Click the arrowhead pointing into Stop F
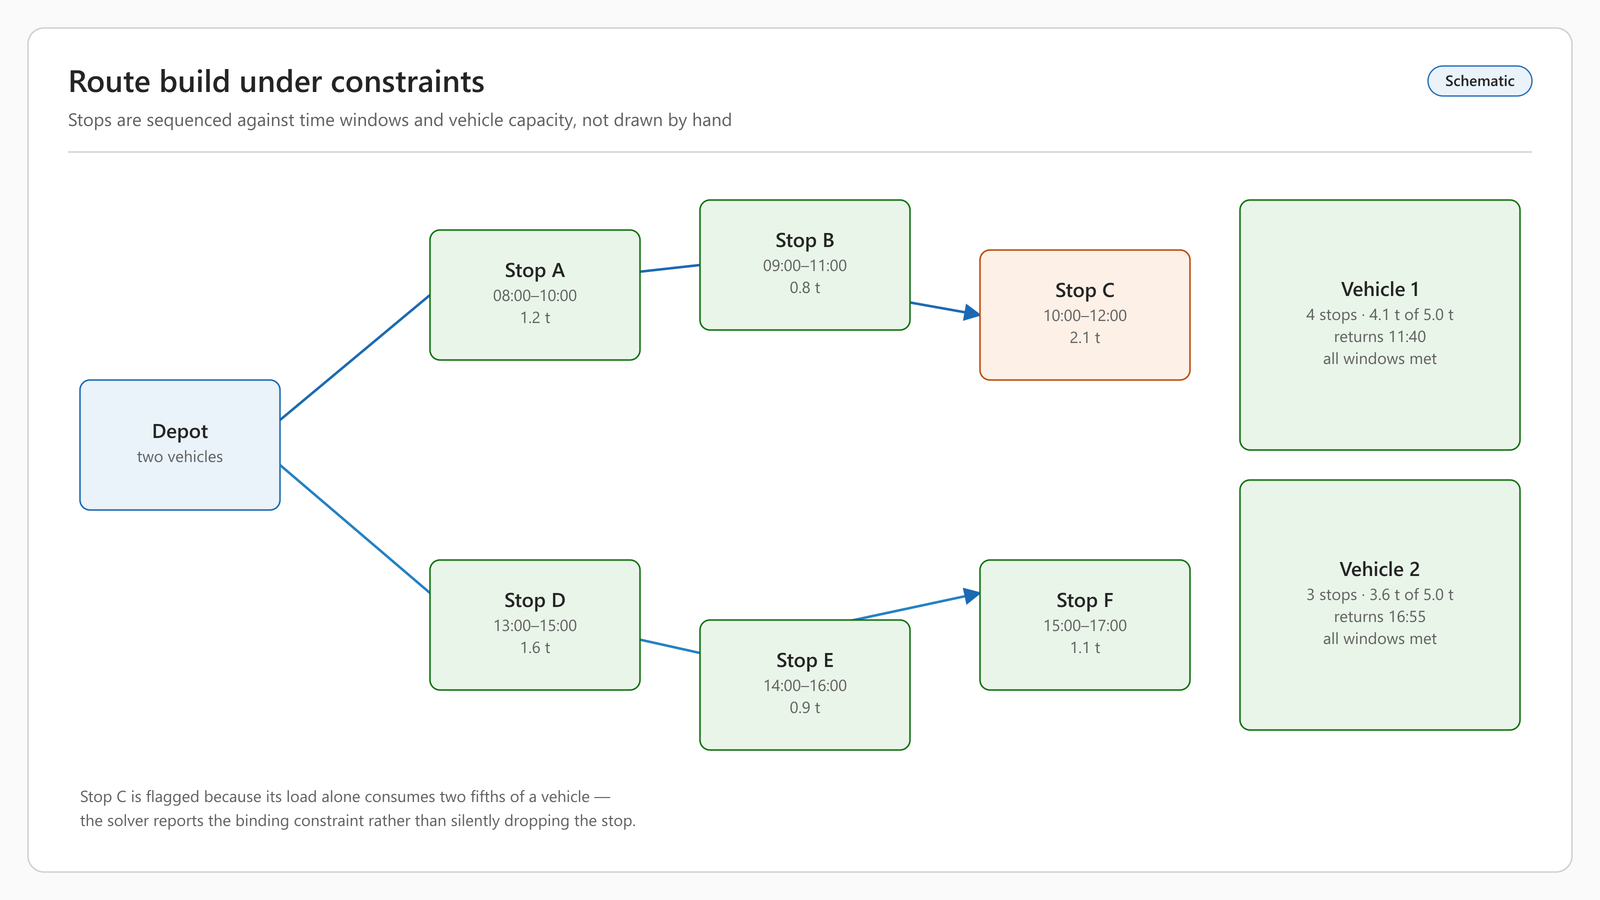Screen dimensions: 1600x900 click(971, 596)
